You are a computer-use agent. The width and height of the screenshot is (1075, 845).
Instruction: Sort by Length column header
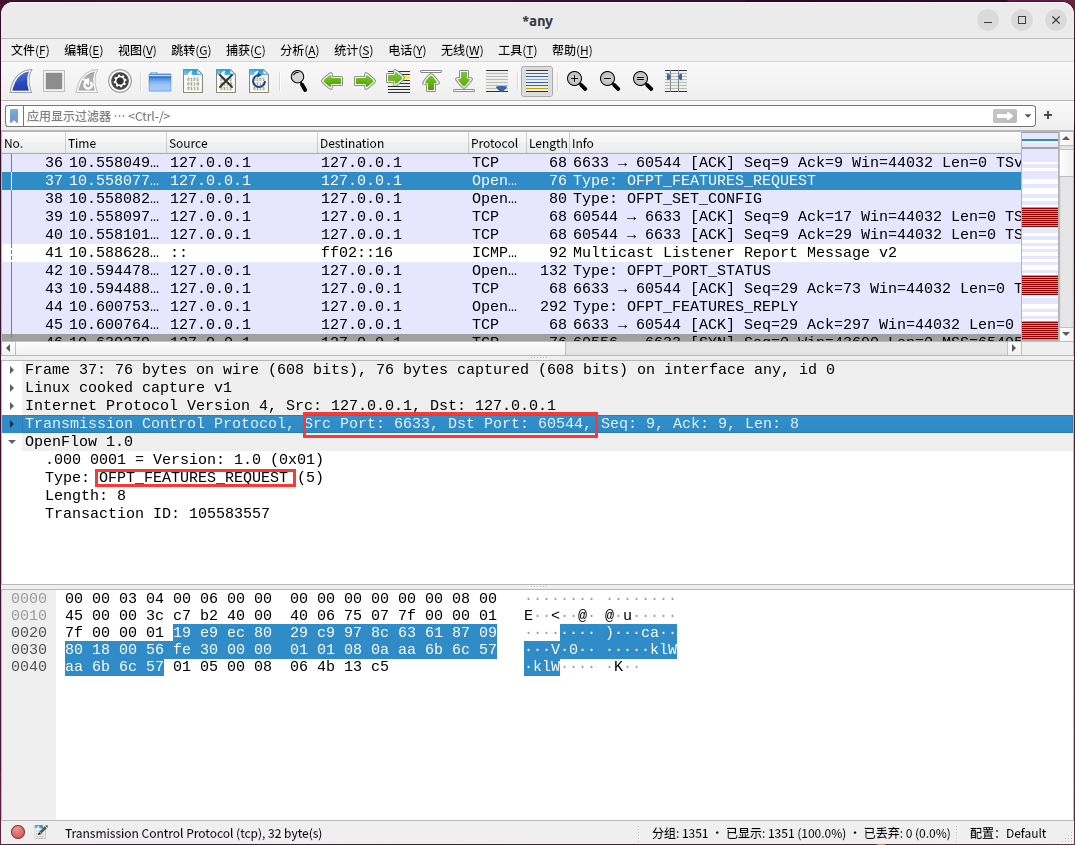click(x=548, y=143)
